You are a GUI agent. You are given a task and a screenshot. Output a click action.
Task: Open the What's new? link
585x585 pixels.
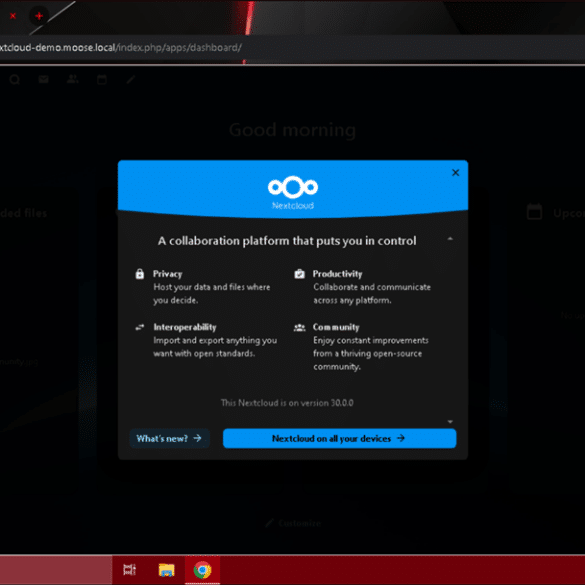[x=169, y=438]
